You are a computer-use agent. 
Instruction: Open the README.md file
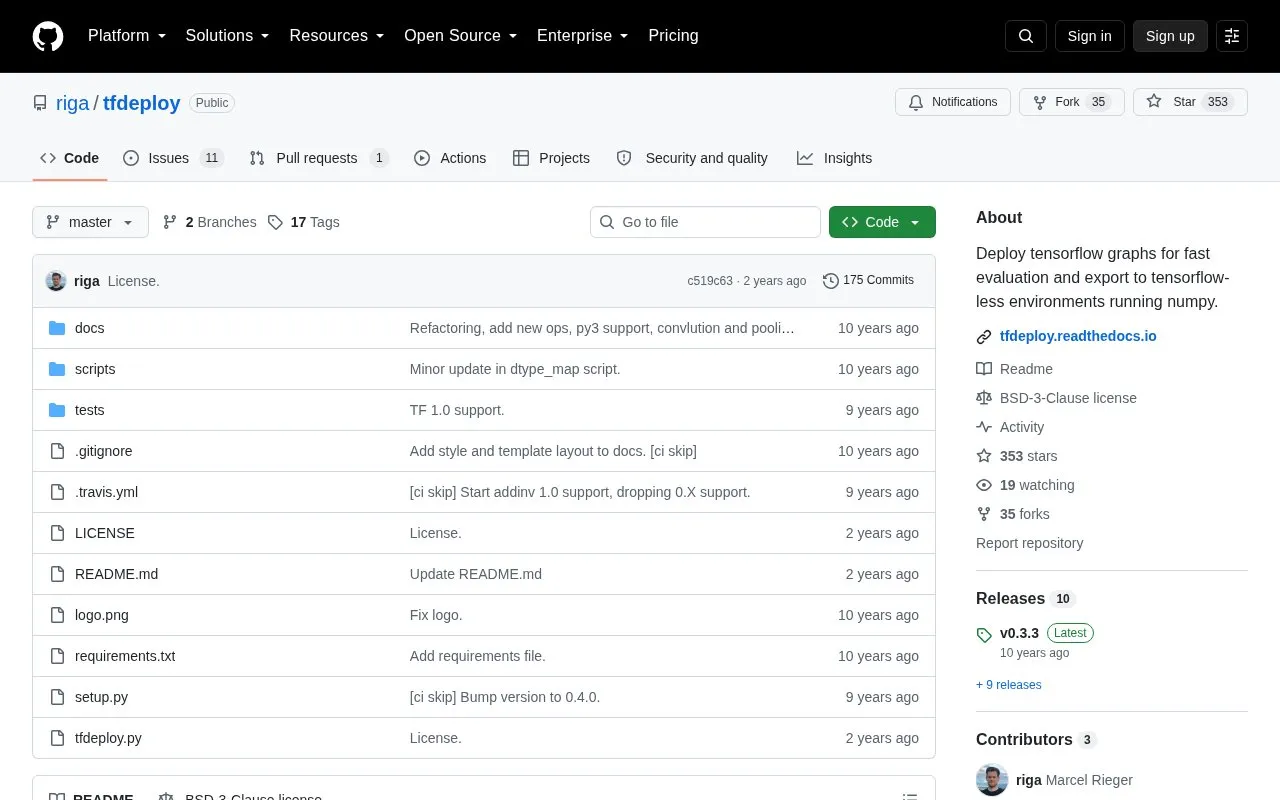pyautogui.click(x=116, y=574)
